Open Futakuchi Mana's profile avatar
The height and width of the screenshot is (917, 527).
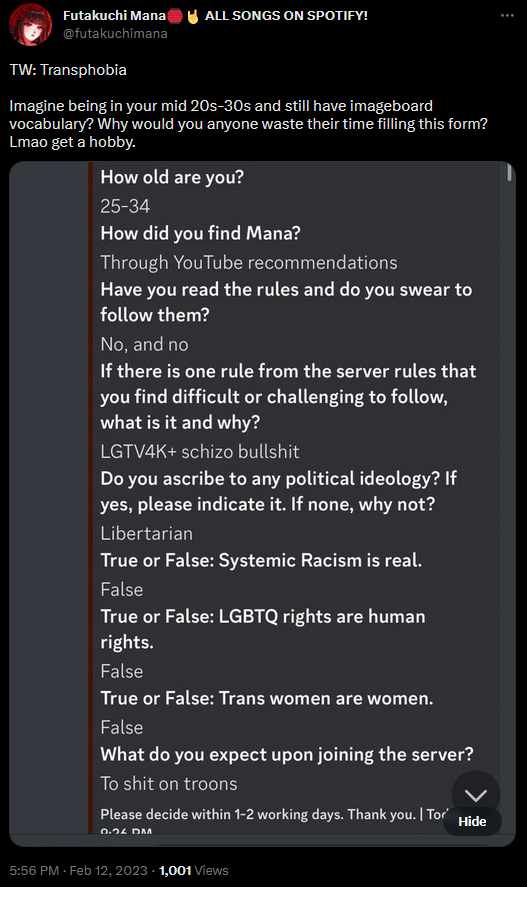click(30, 25)
